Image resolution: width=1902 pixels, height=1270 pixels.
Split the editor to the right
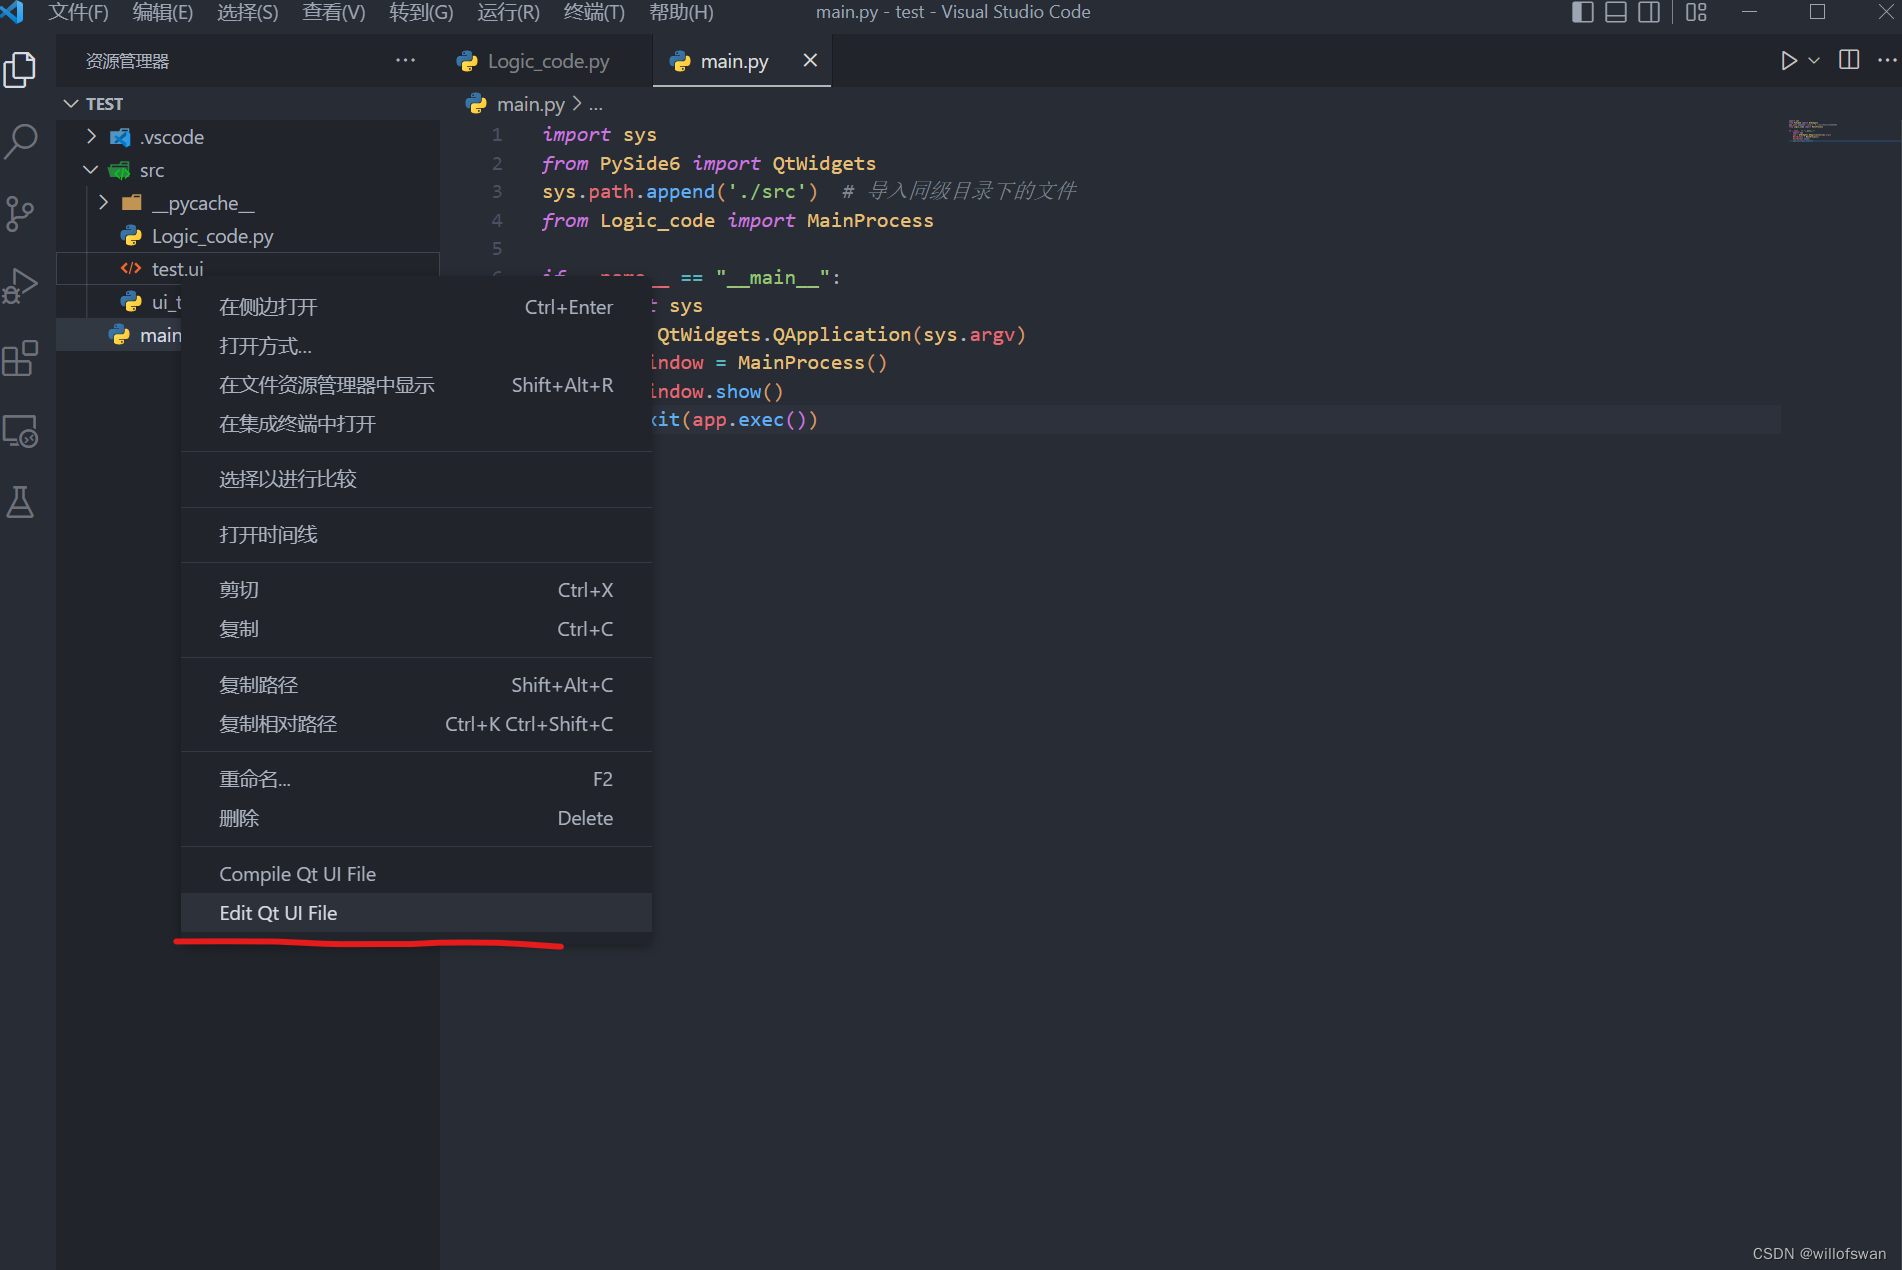(x=1849, y=60)
